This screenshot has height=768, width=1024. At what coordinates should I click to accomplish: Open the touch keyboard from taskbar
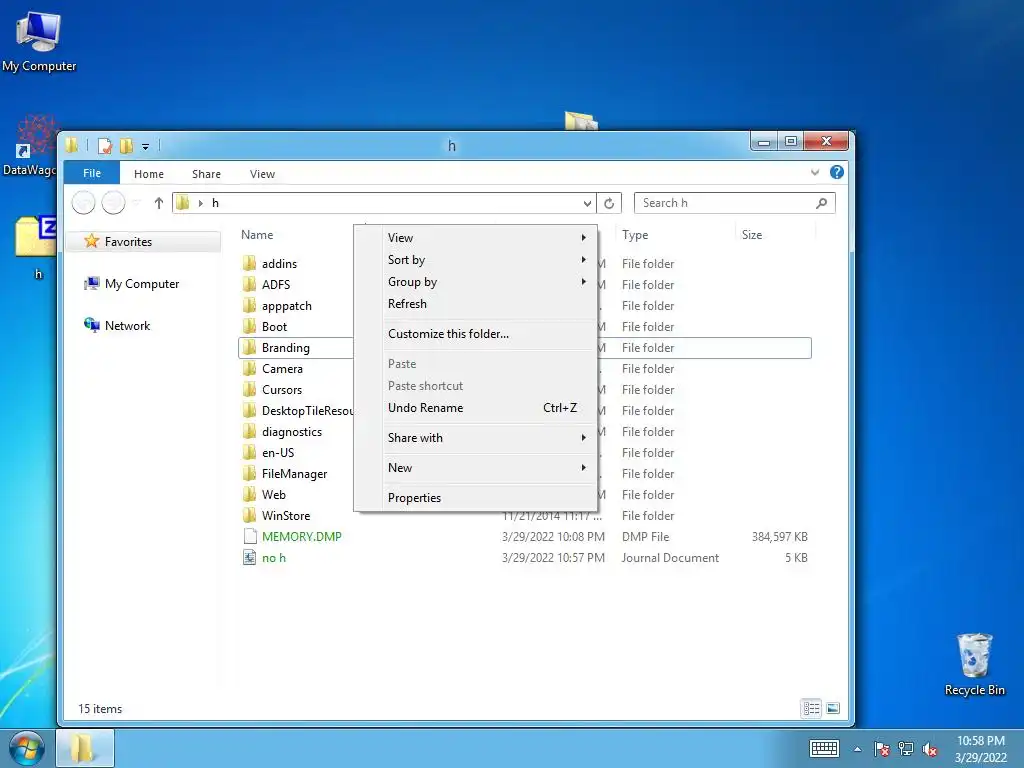point(824,749)
